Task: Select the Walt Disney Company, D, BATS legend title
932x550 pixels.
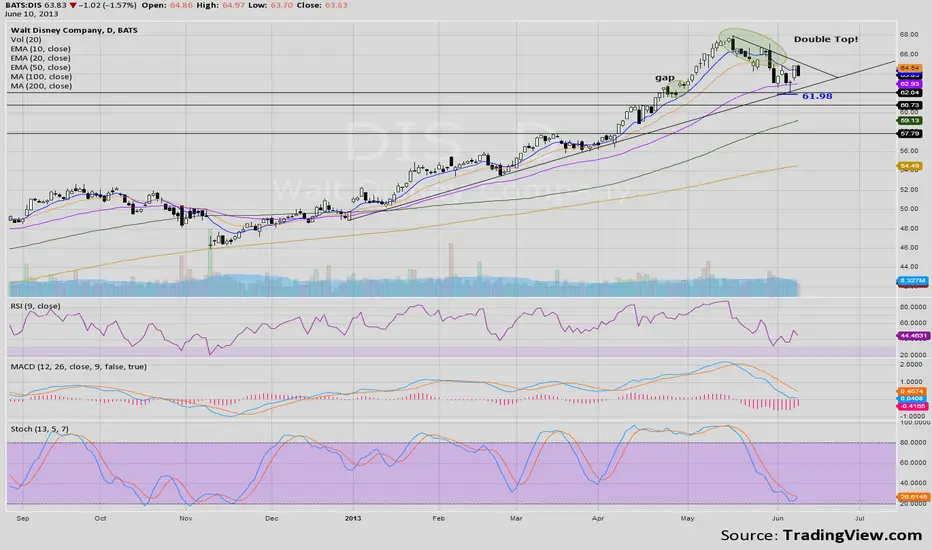Action: click(74, 30)
